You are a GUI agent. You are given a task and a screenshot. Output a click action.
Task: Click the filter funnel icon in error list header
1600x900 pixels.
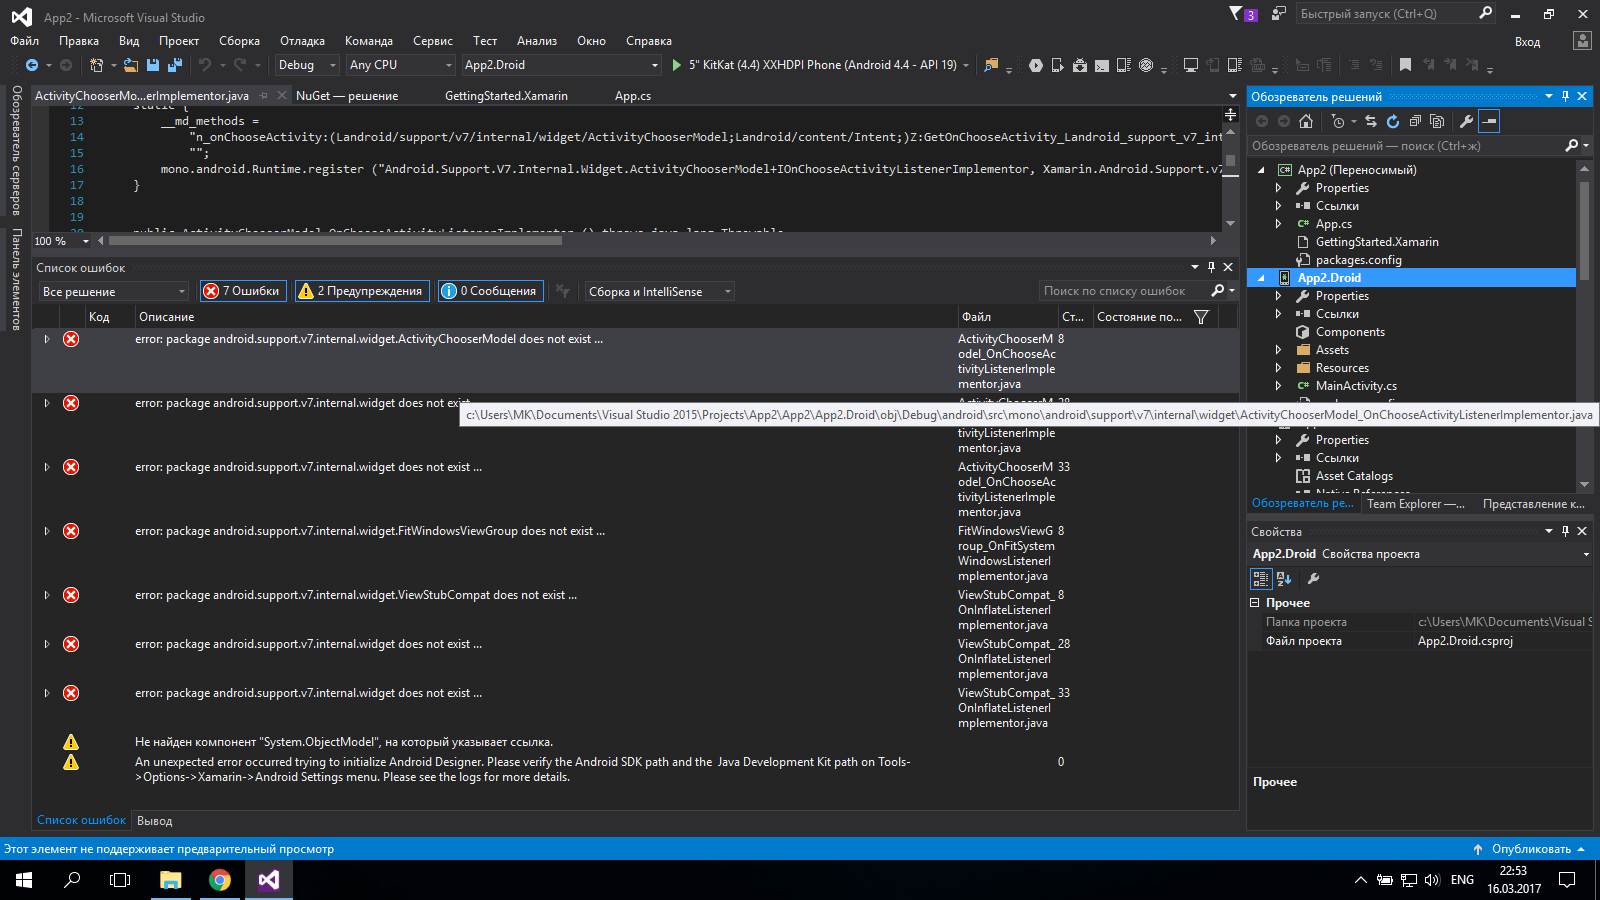[x=1201, y=317]
